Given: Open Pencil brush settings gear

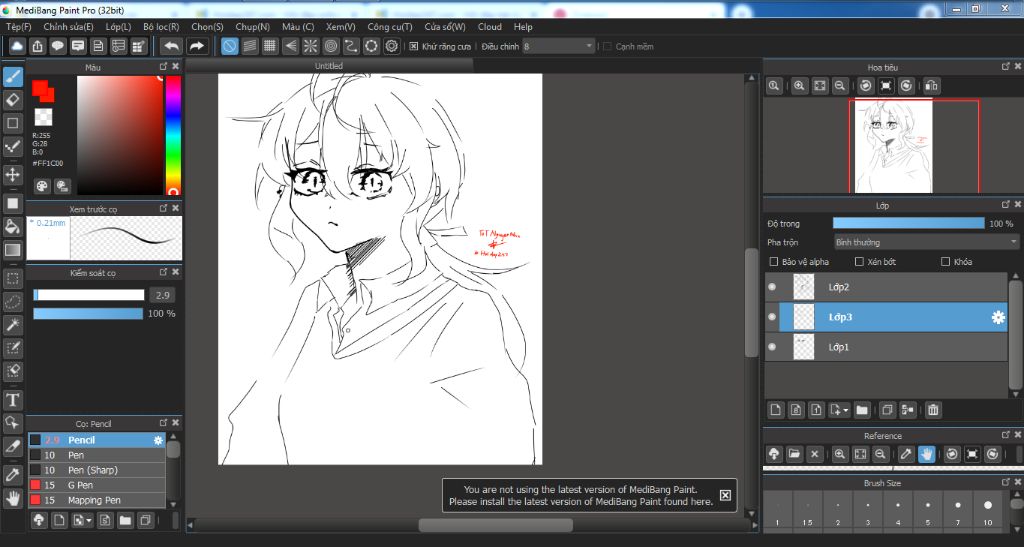Looking at the screenshot, I should pos(158,441).
